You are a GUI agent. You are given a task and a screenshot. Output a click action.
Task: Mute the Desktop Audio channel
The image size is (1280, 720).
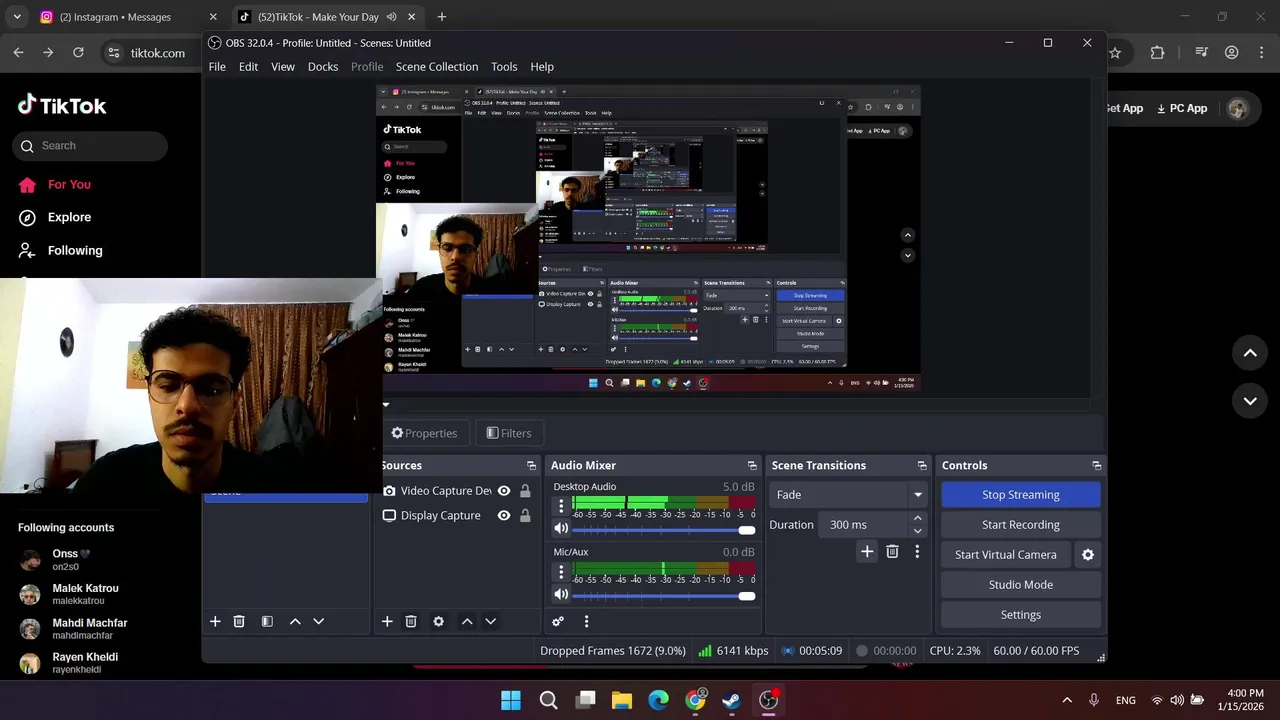tap(561, 529)
